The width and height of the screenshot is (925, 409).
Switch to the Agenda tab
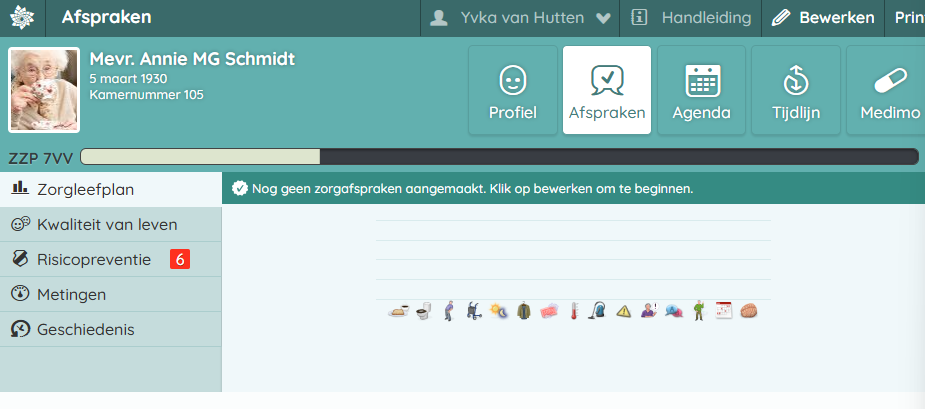(701, 90)
